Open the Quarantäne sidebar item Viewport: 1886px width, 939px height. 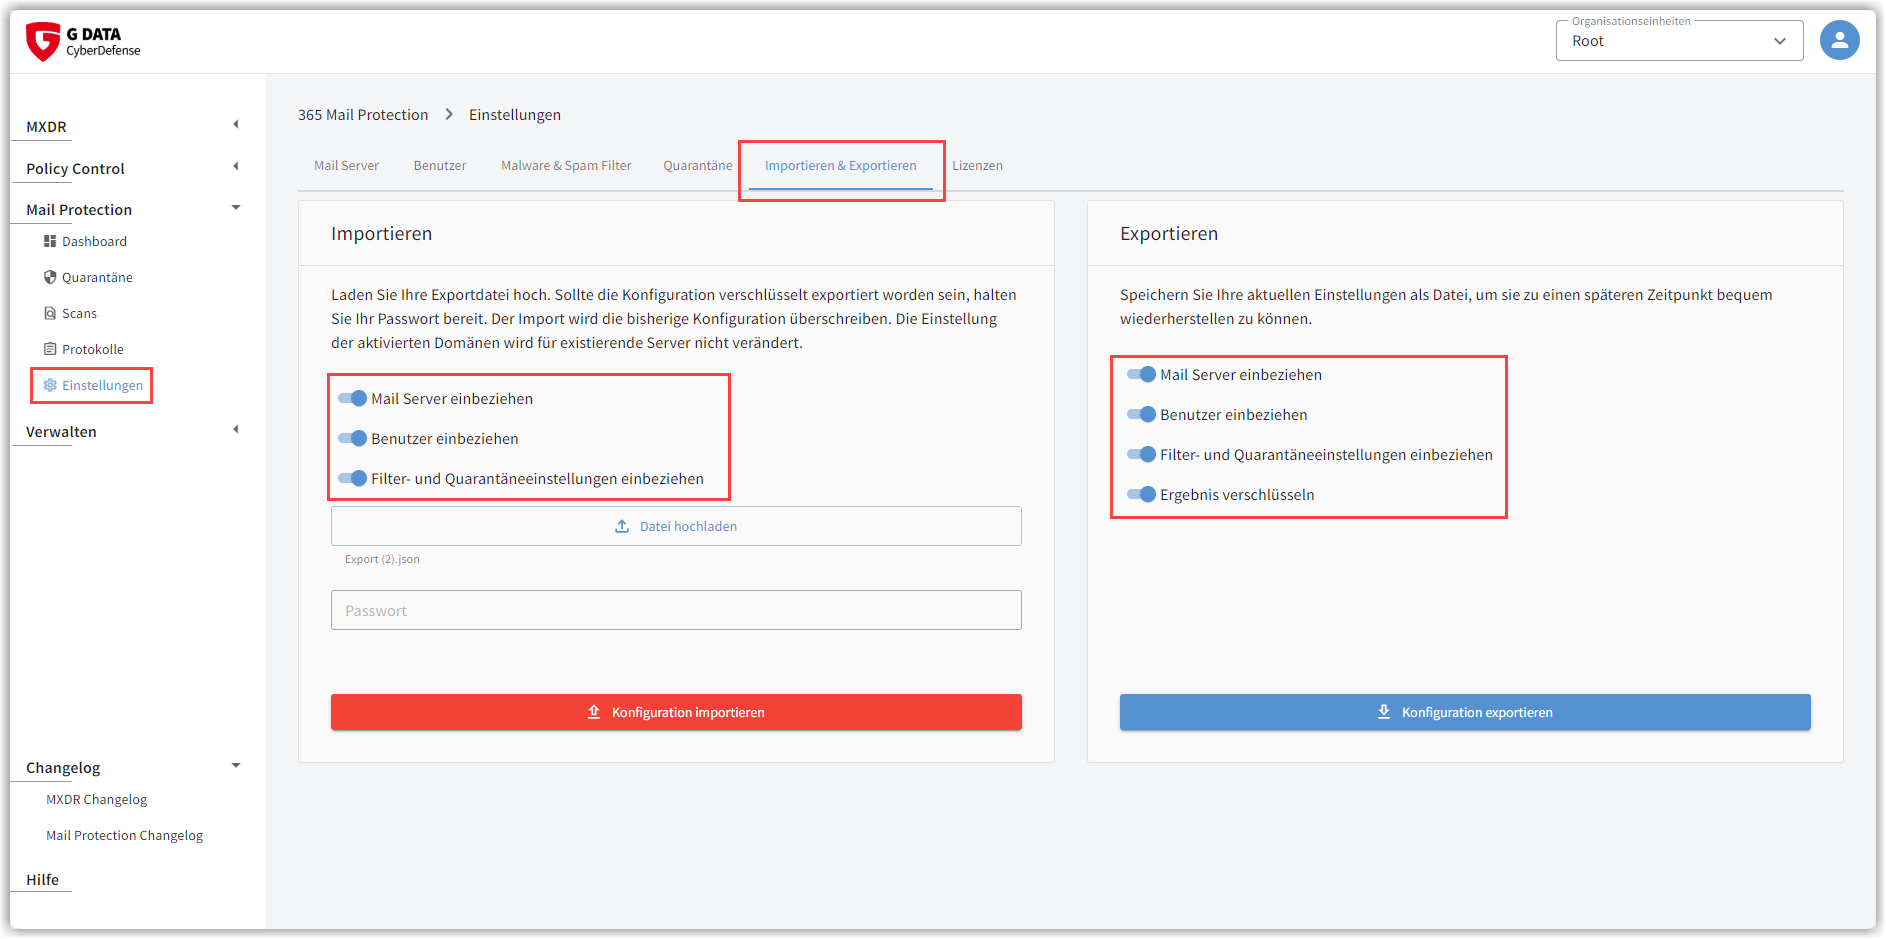(x=97, y=277)
